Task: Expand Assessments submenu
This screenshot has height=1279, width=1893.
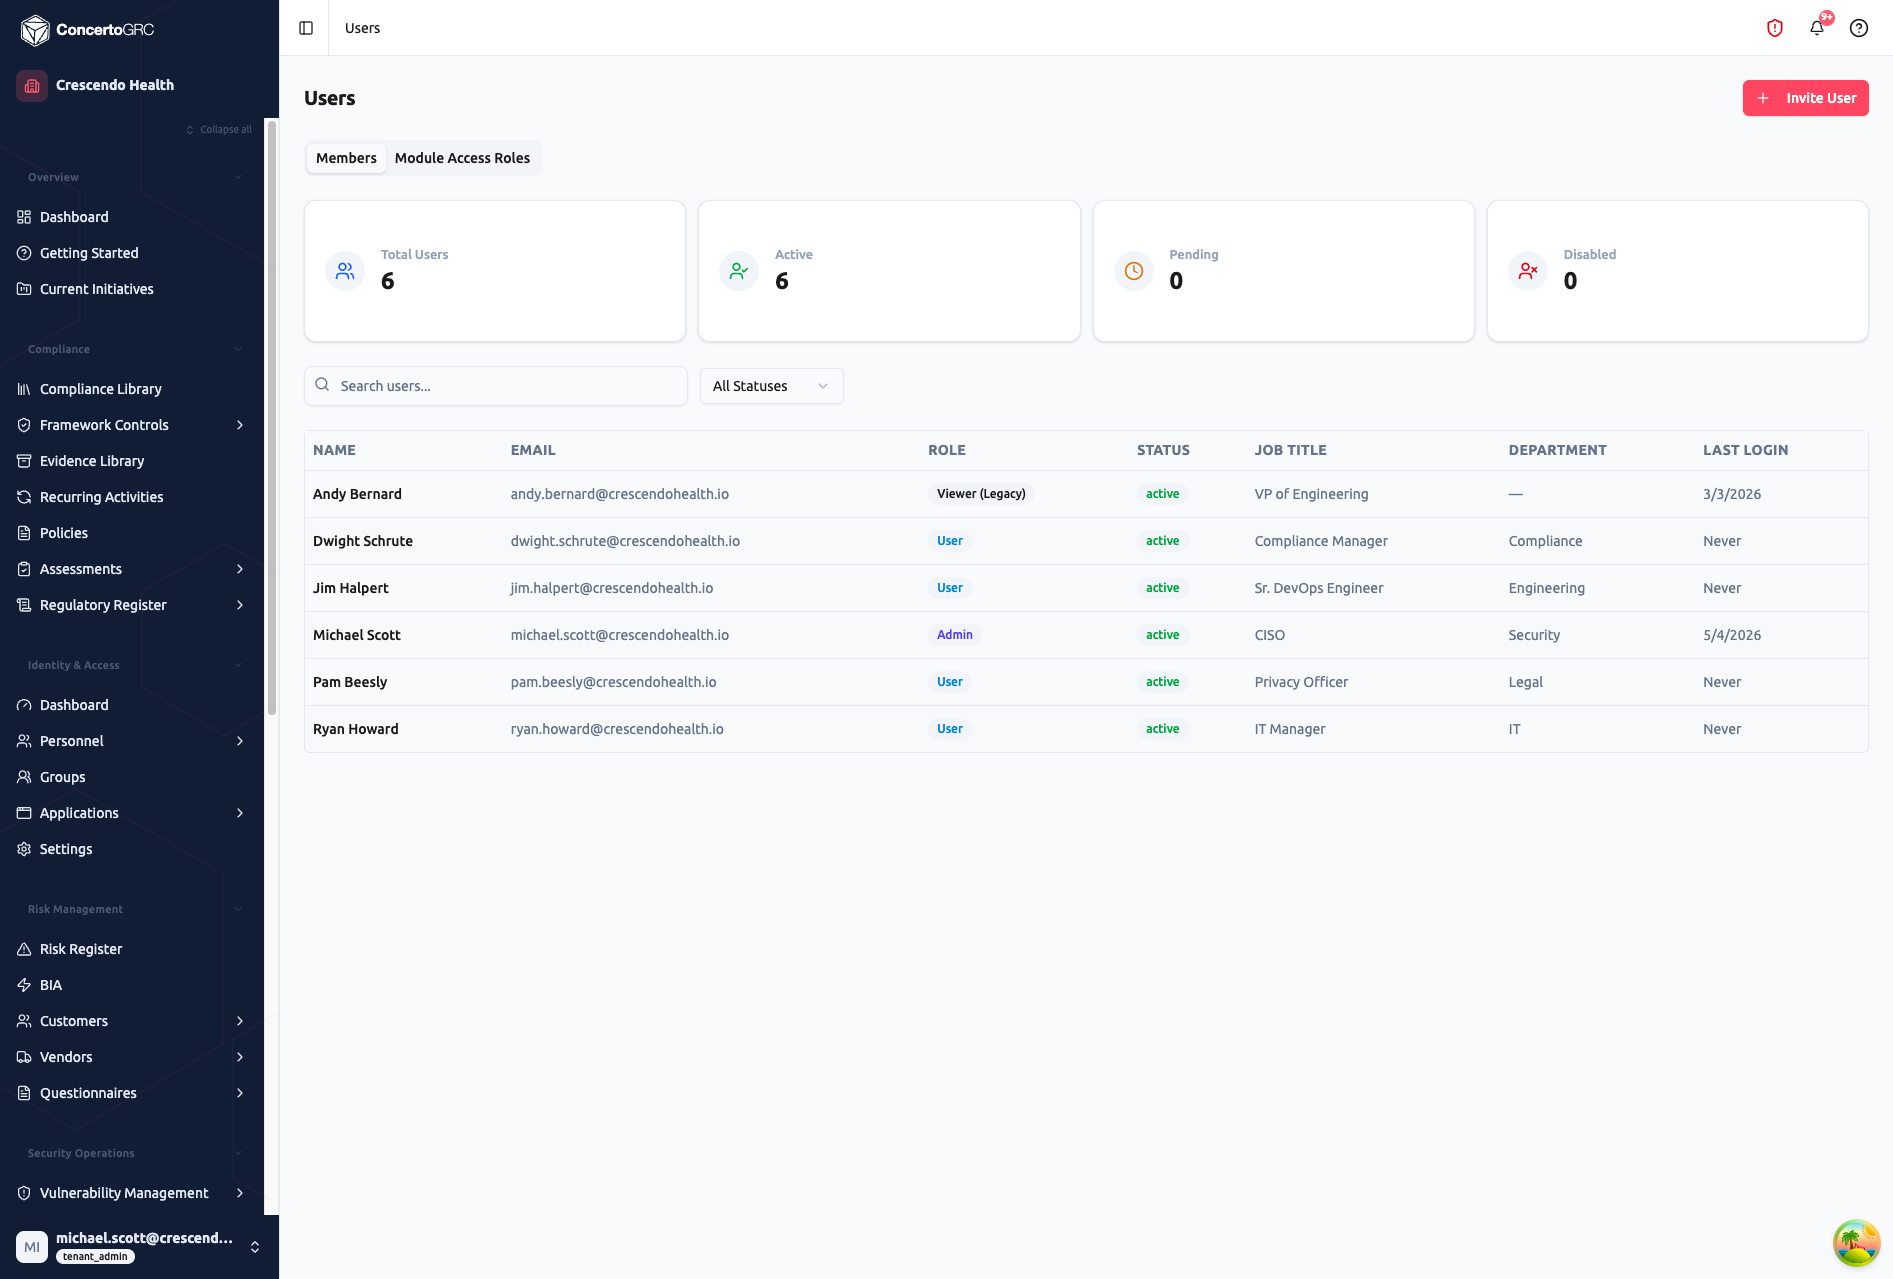Action: (240, 569)
